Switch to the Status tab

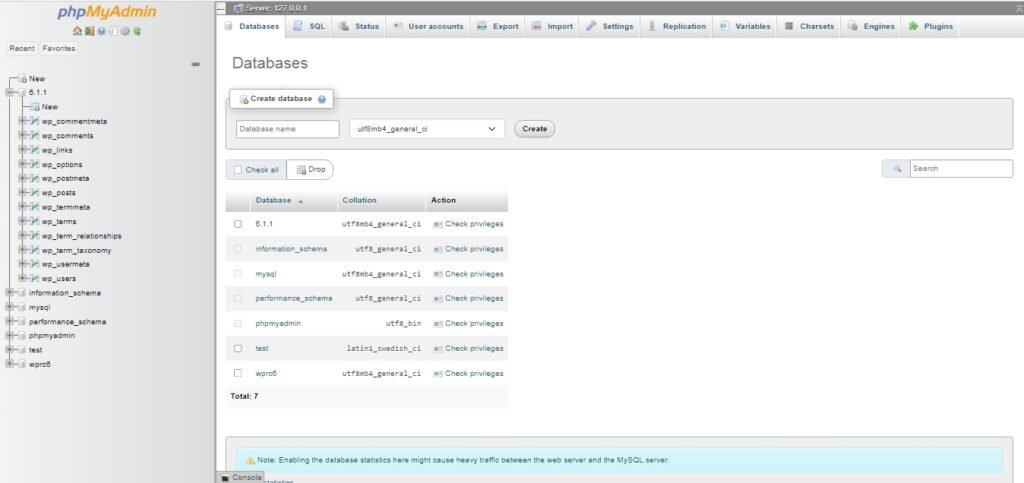tap(359, 27)
